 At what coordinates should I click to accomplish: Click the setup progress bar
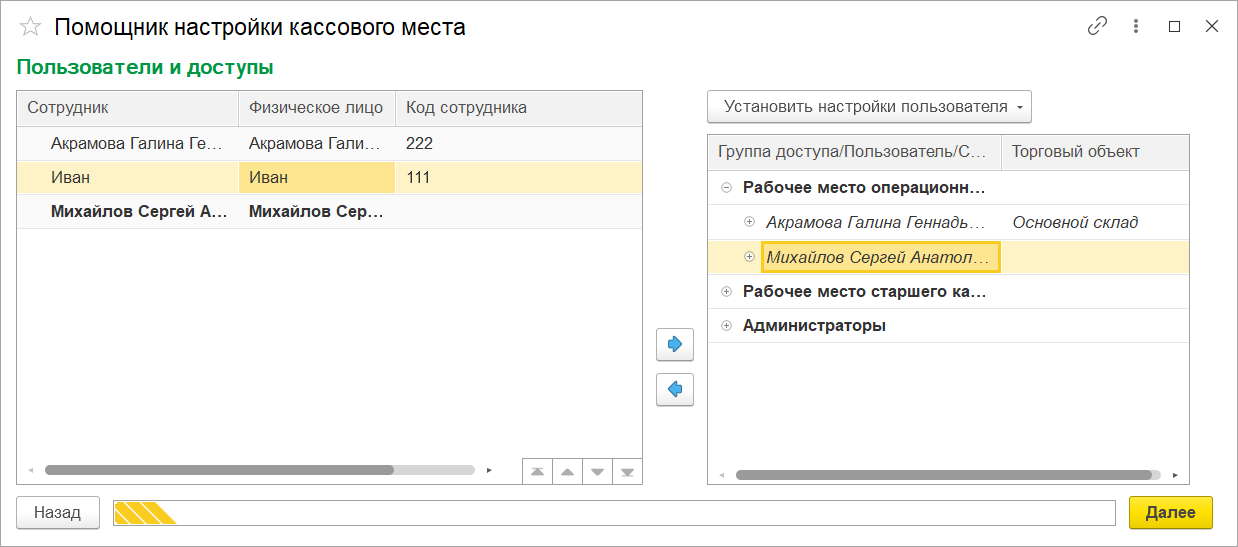click(x=613, y=513)
